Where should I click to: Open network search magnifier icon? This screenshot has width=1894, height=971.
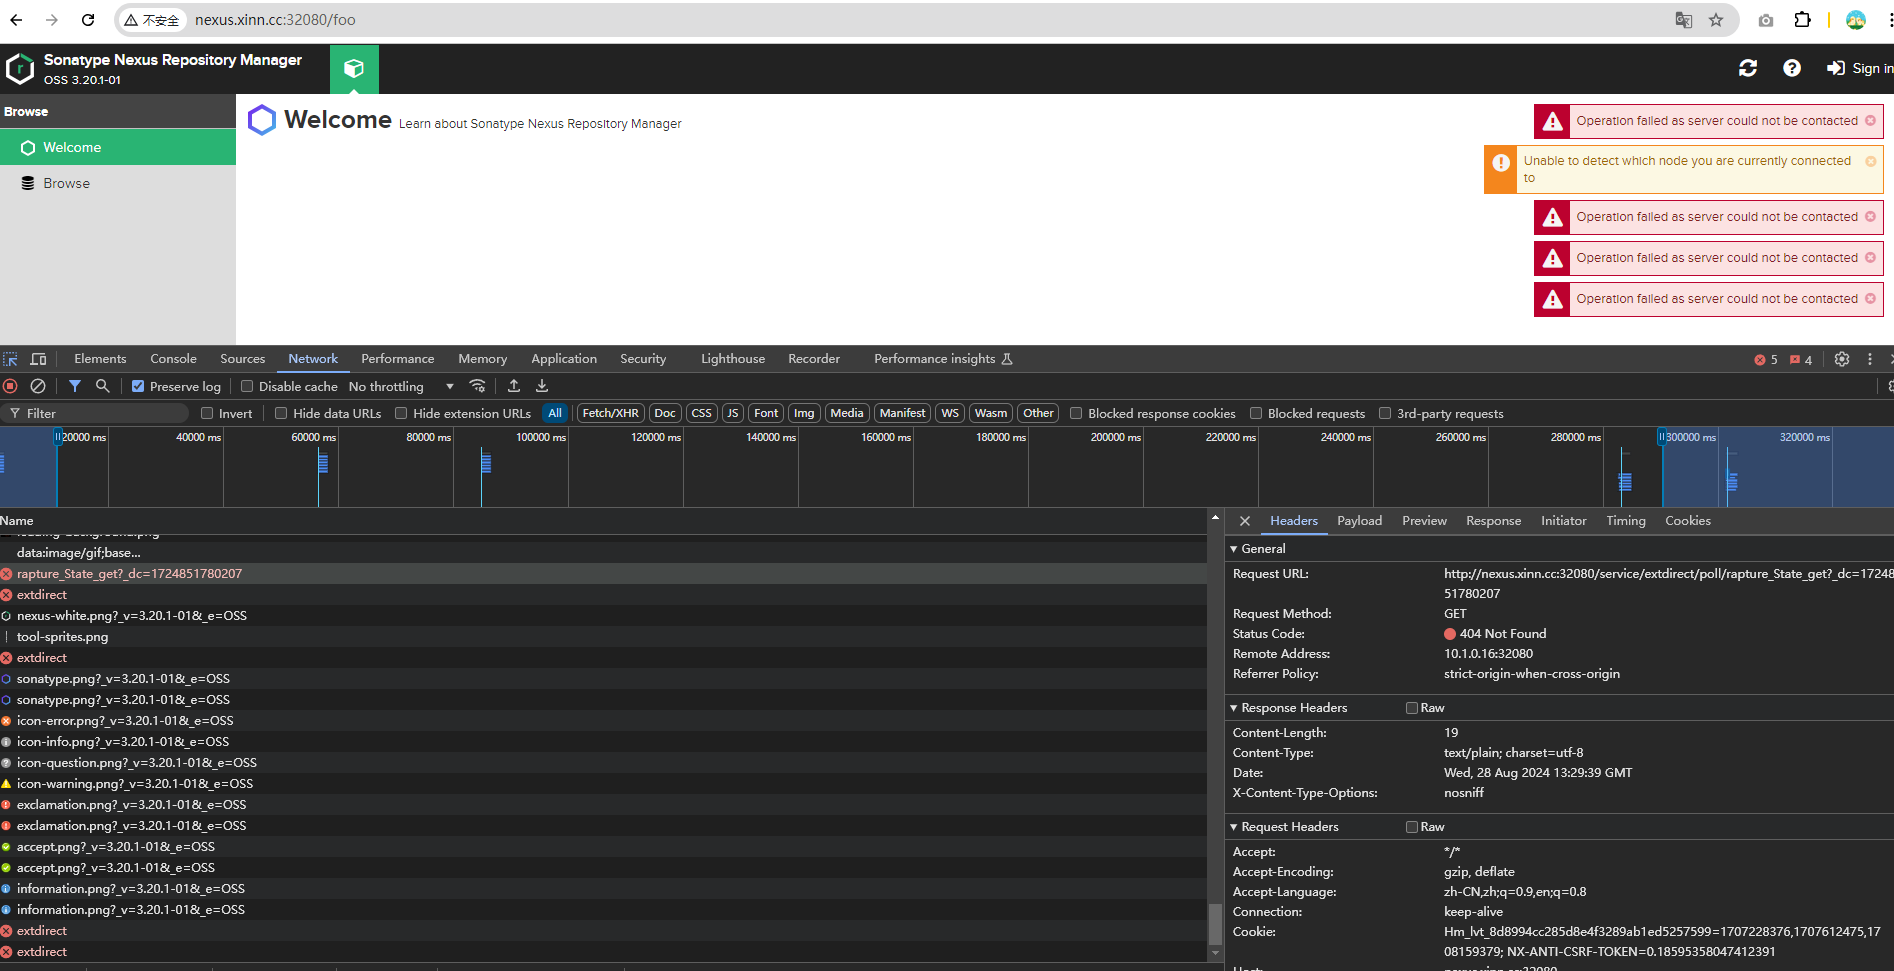tap(102, 386)
